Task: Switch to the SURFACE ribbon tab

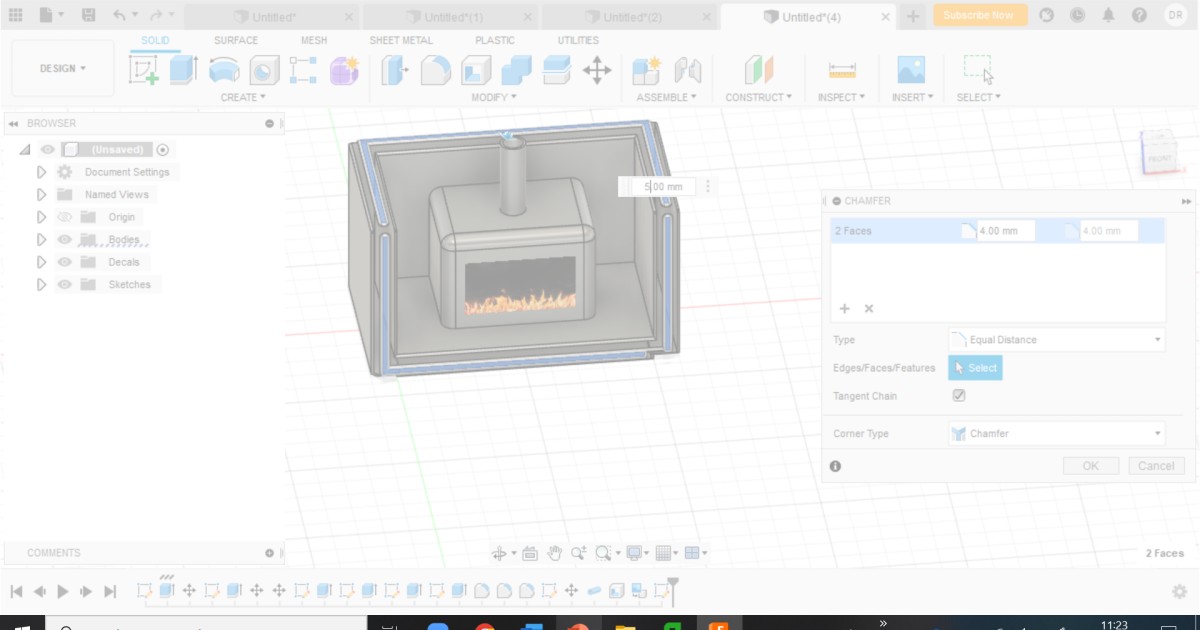Action: pos(235,40)
